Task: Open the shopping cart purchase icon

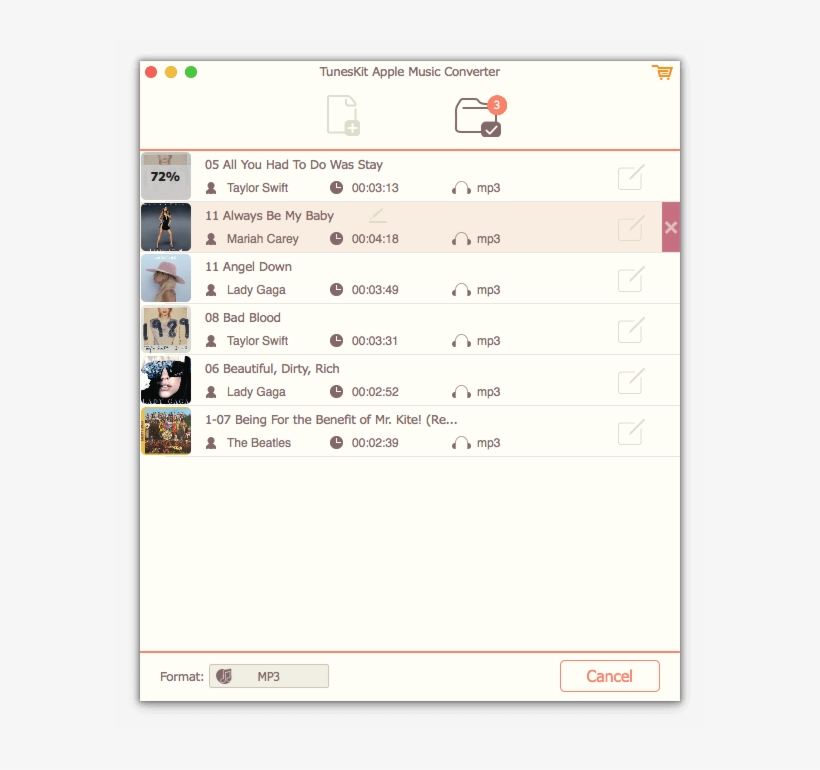Action: (x=662, y=72)
